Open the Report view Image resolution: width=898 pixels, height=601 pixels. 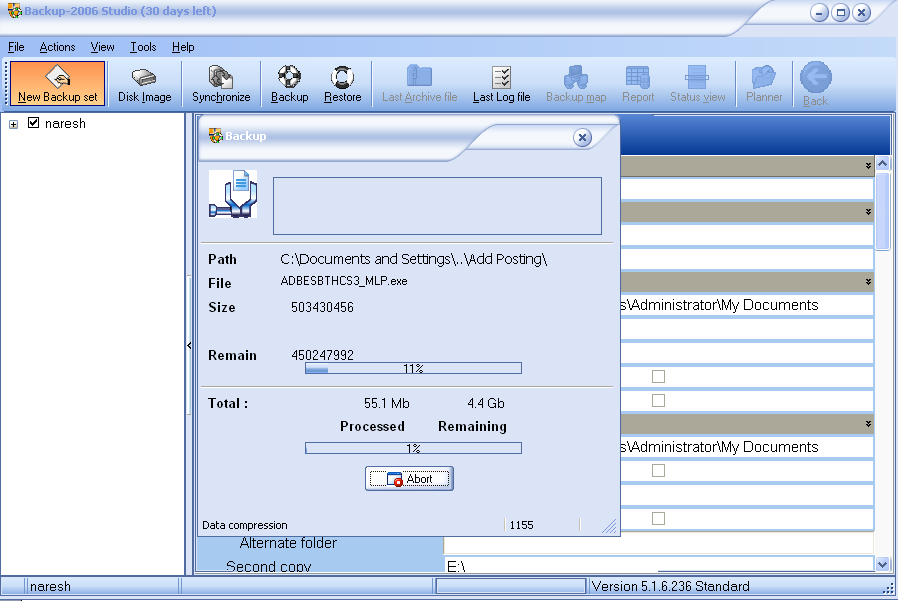(638, 84)
